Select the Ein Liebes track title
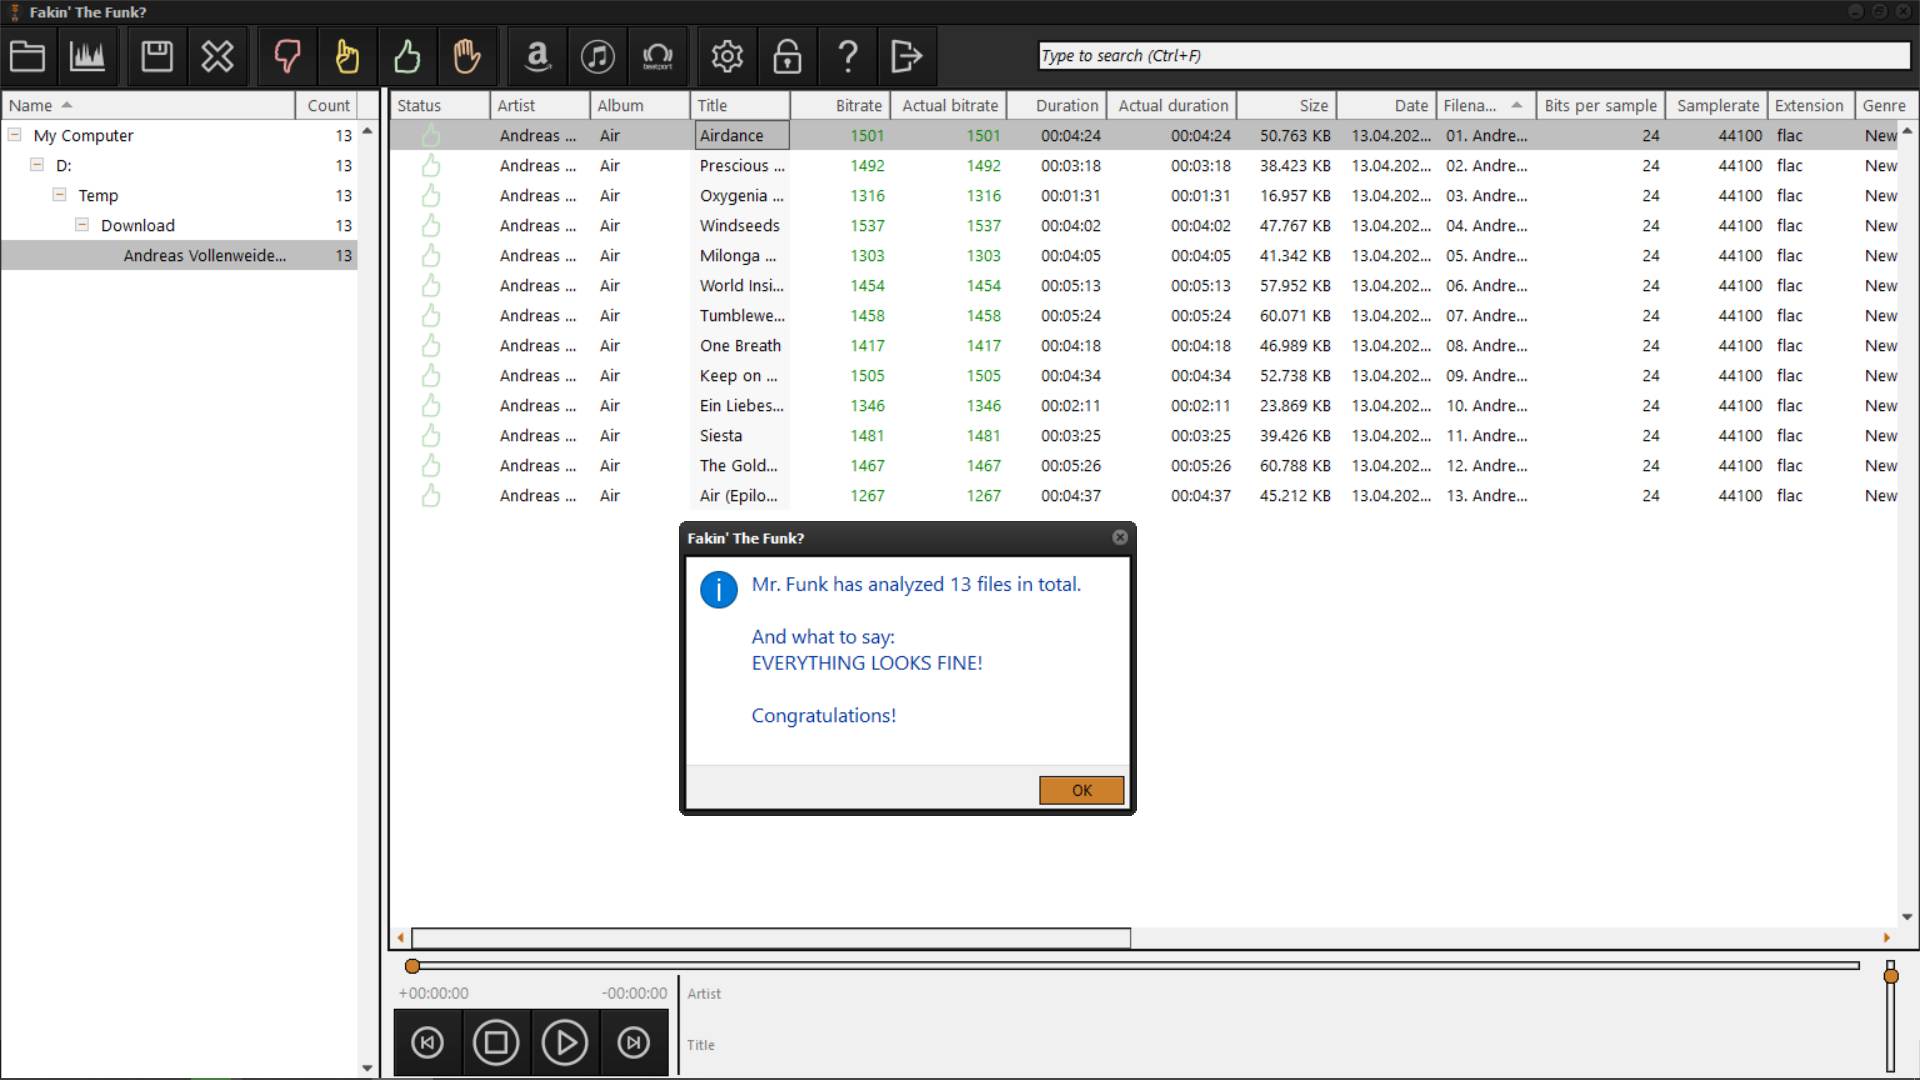Screen dimensions: 1920x1080 click(741, 405)
